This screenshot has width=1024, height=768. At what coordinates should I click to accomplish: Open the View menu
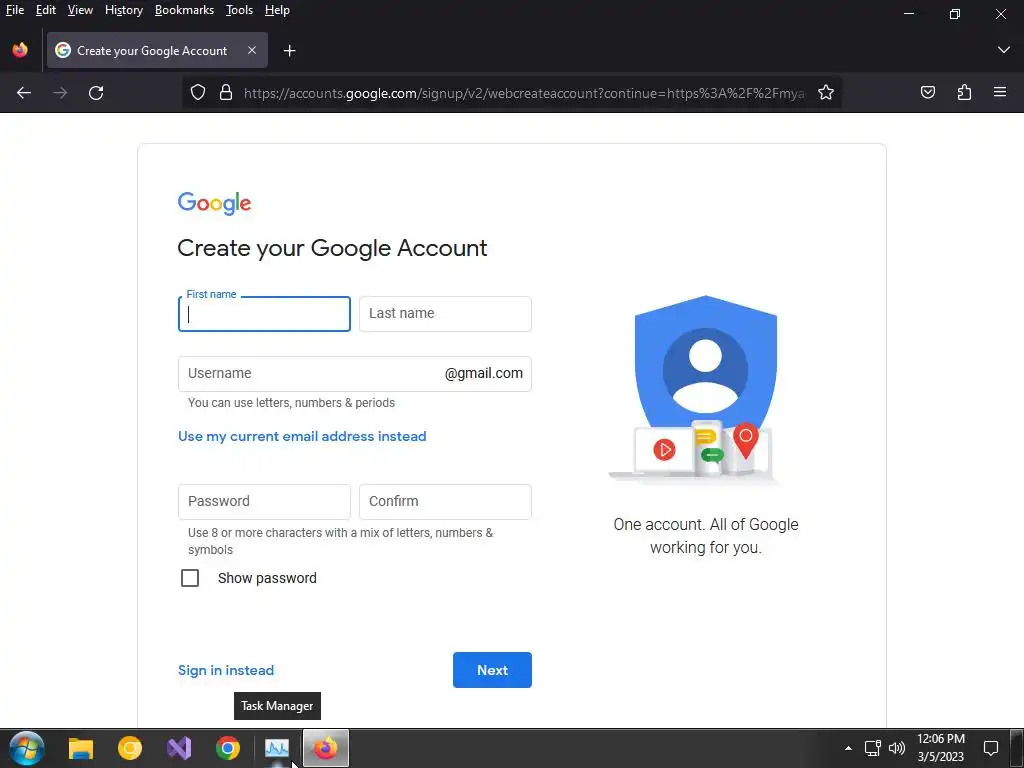point(80,10)
